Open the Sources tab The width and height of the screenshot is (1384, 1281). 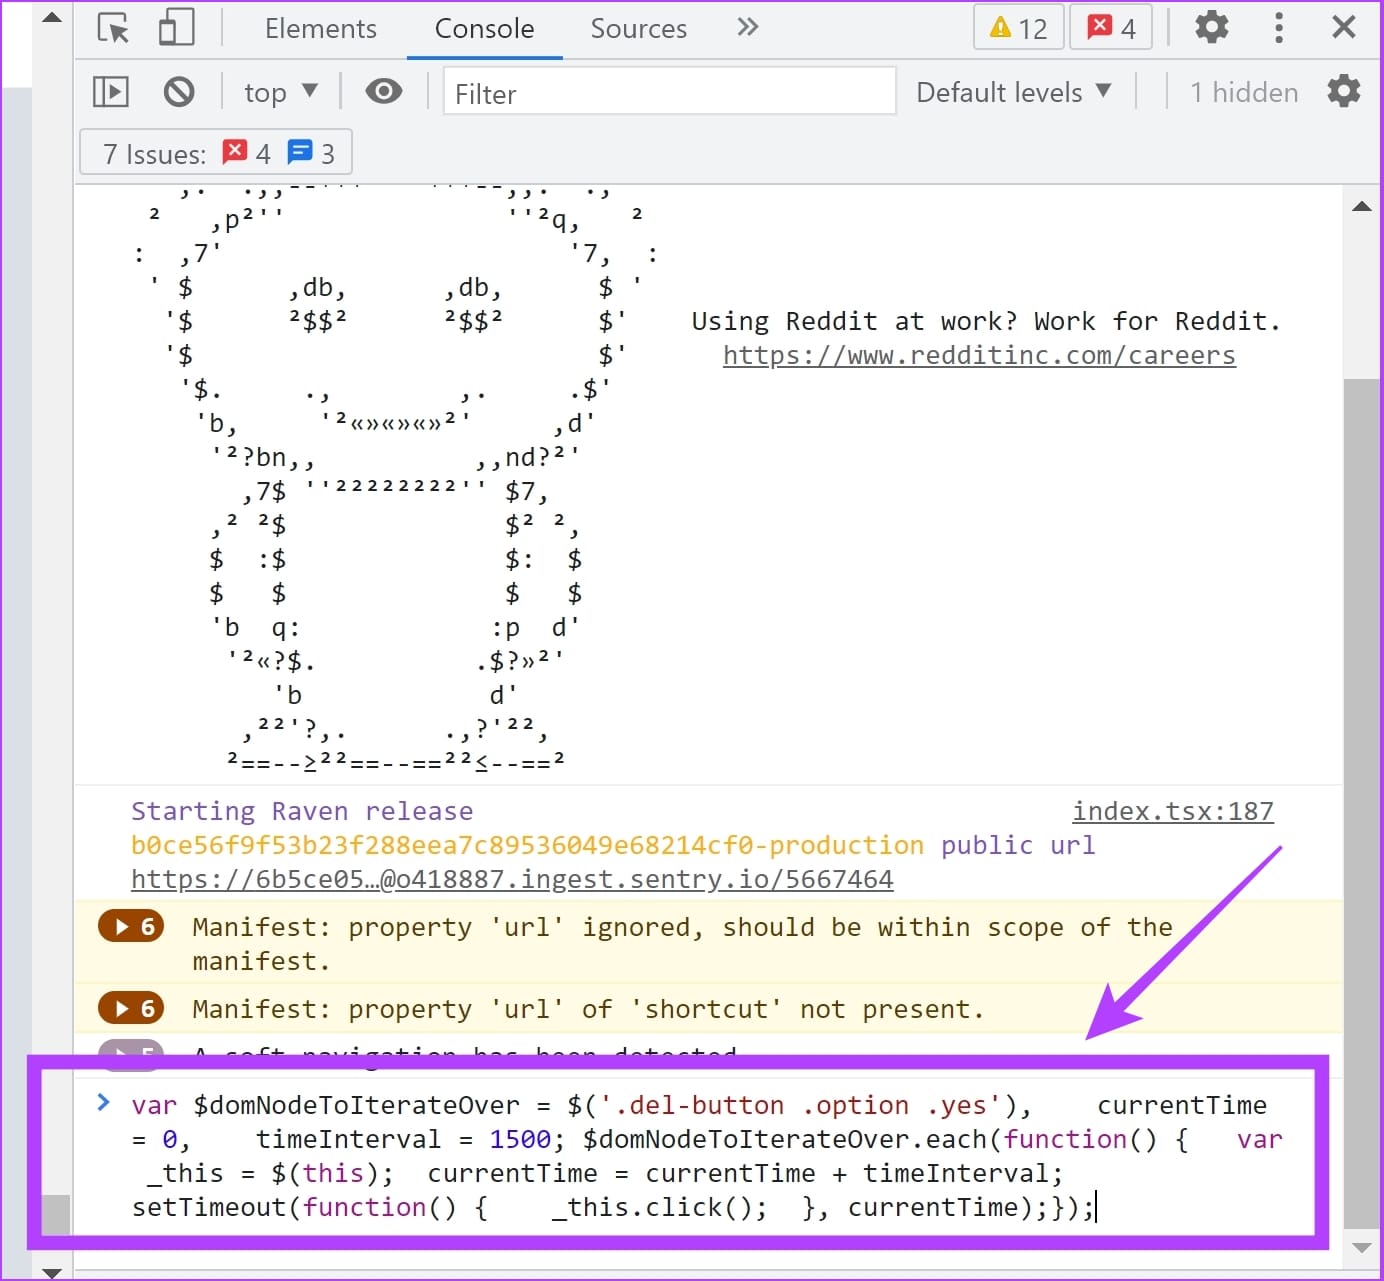click(x=638, y=29)
